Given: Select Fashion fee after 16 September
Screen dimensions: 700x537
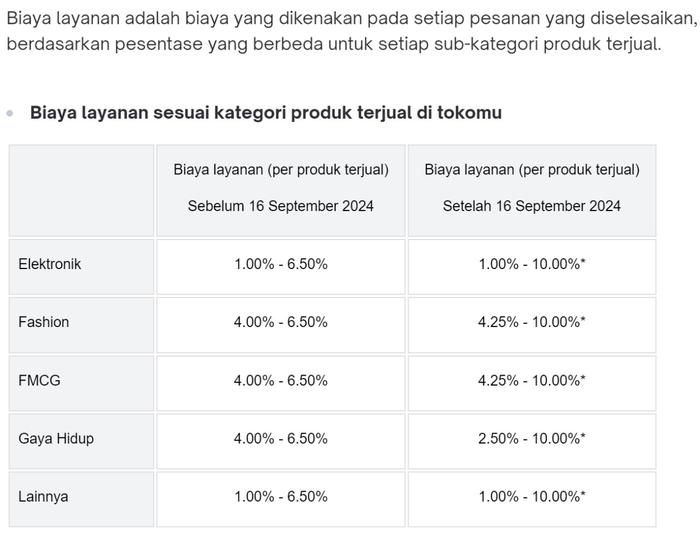Looking at the screenshot, I should point(532,323).
